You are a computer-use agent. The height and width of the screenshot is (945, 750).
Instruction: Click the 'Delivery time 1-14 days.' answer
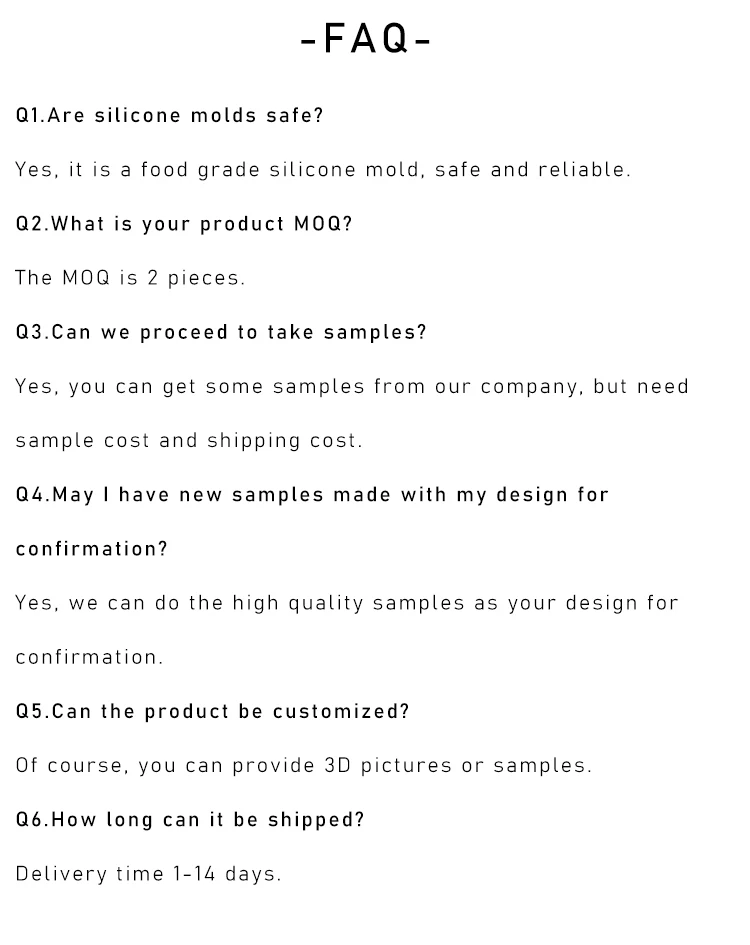pos(149,874)
